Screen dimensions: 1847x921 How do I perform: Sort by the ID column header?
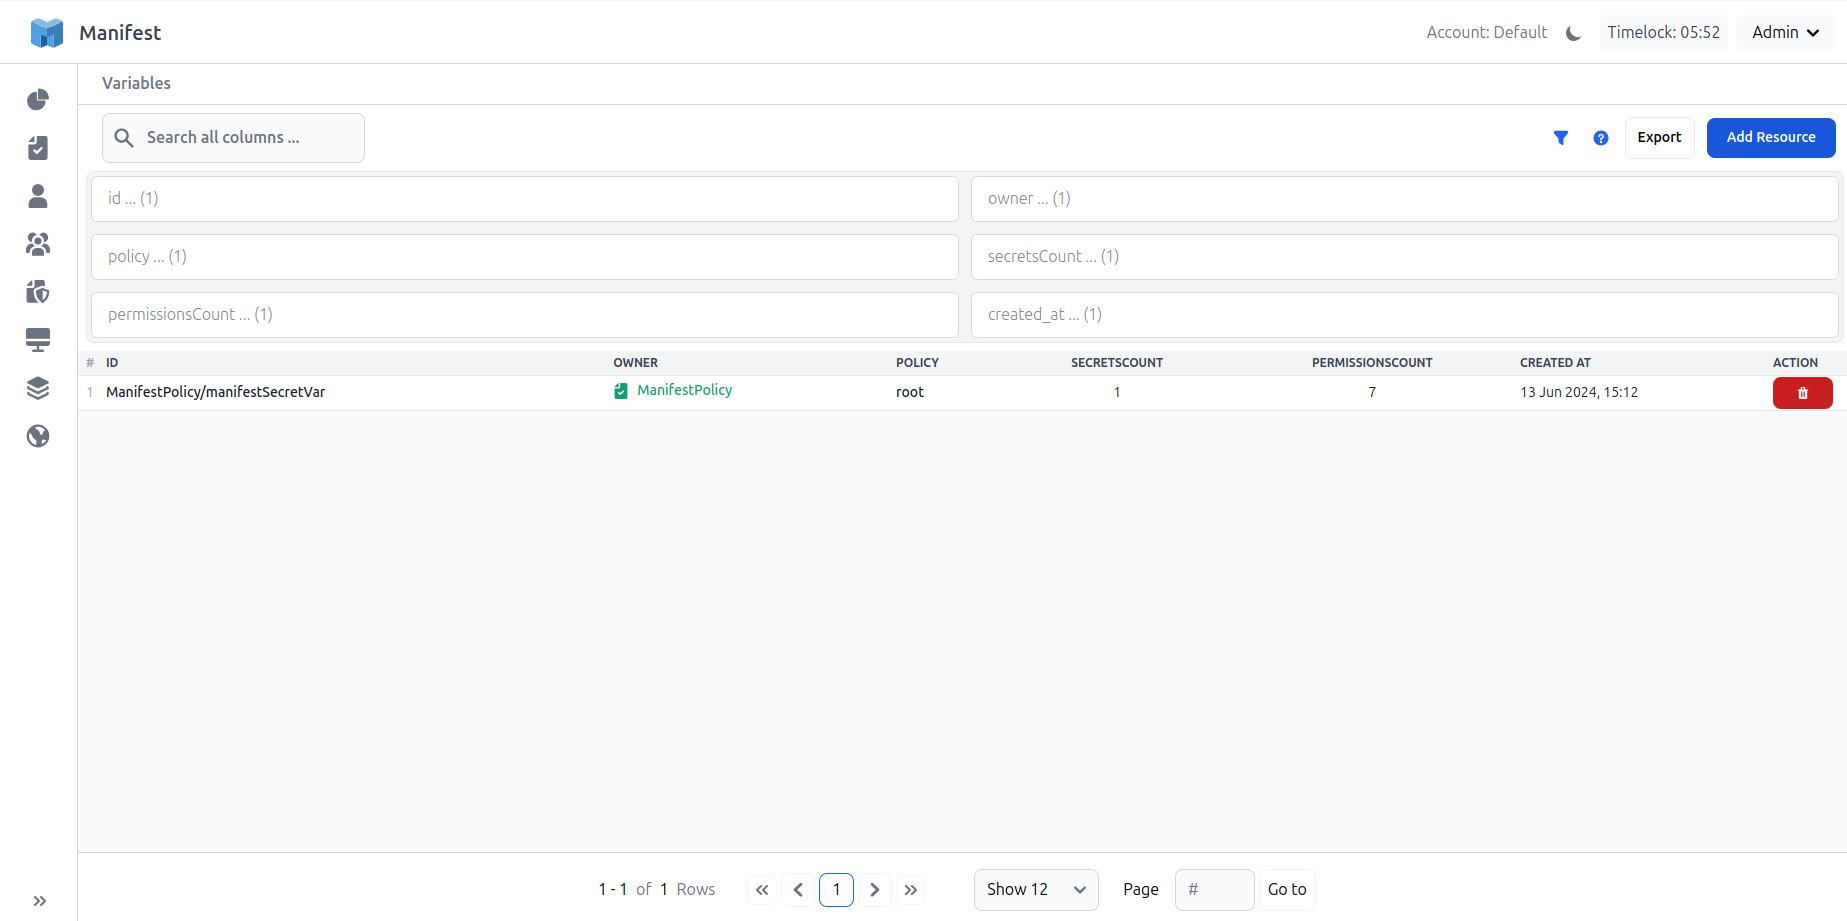[x=112, y=363]
